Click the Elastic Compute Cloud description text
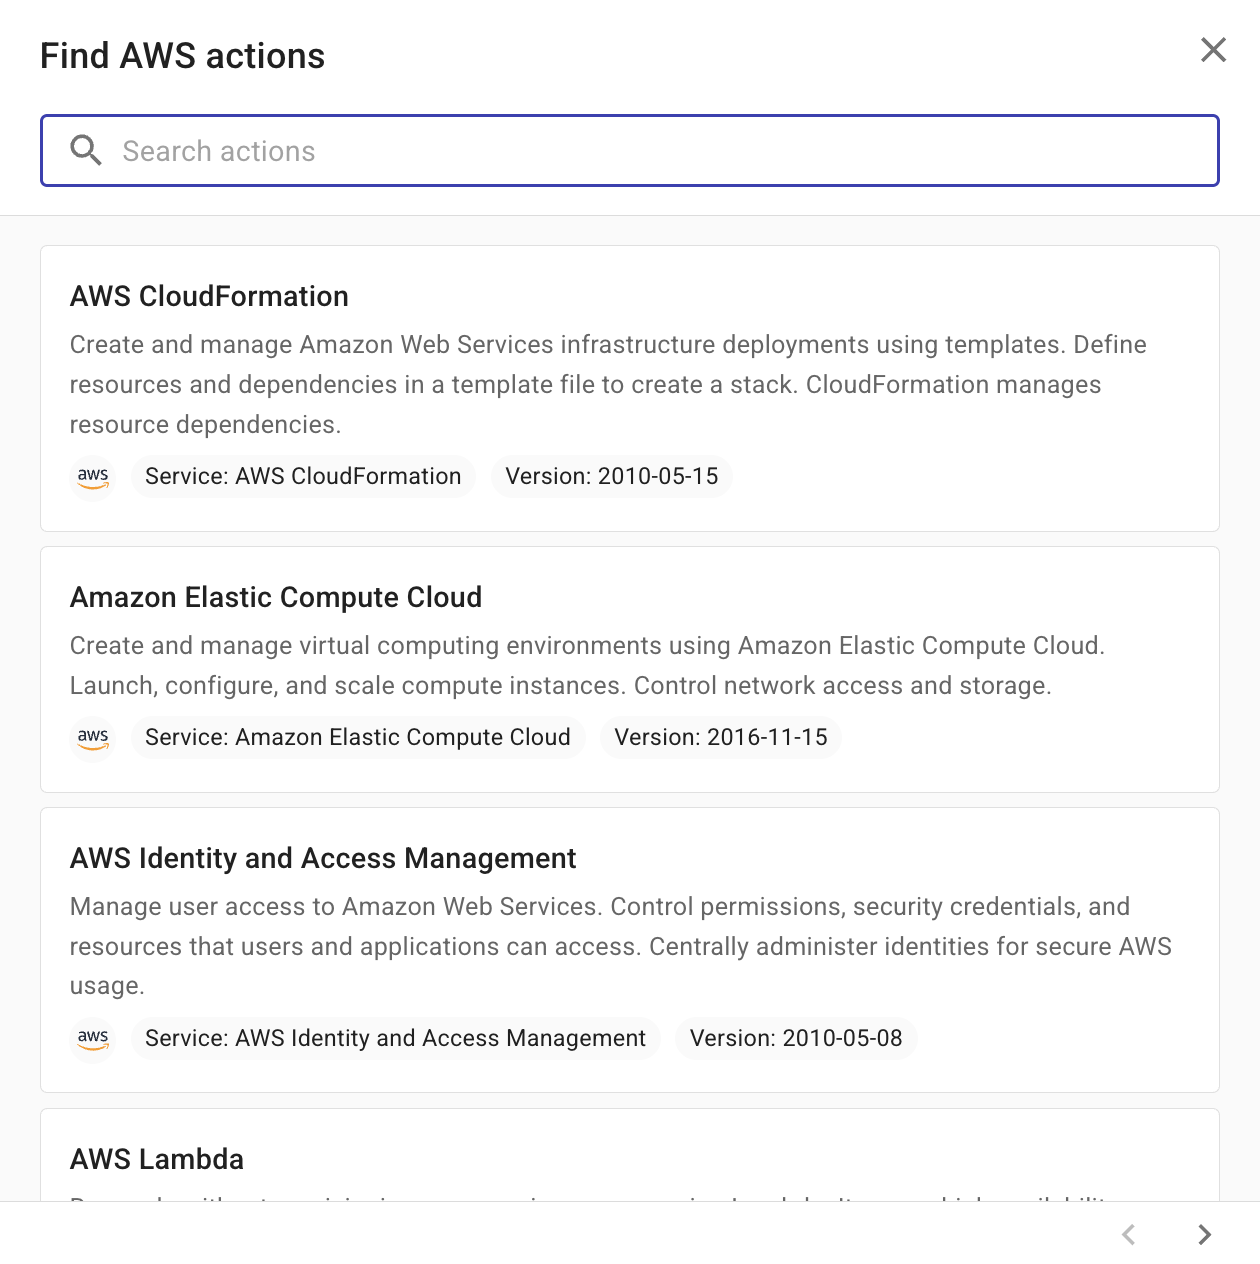Image resolution: width=1260 pixels, height=1264 pixels. coord(587,666)
